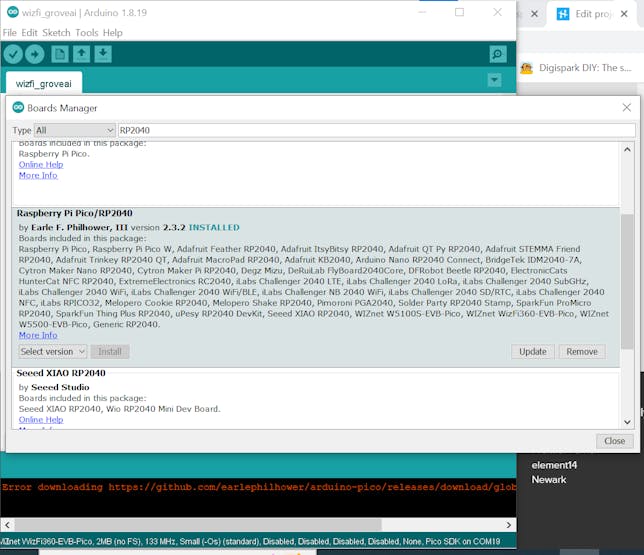Click the Upload arrow toolbar icon
This screenshot has width=644, height=555.
click(34, 54)
